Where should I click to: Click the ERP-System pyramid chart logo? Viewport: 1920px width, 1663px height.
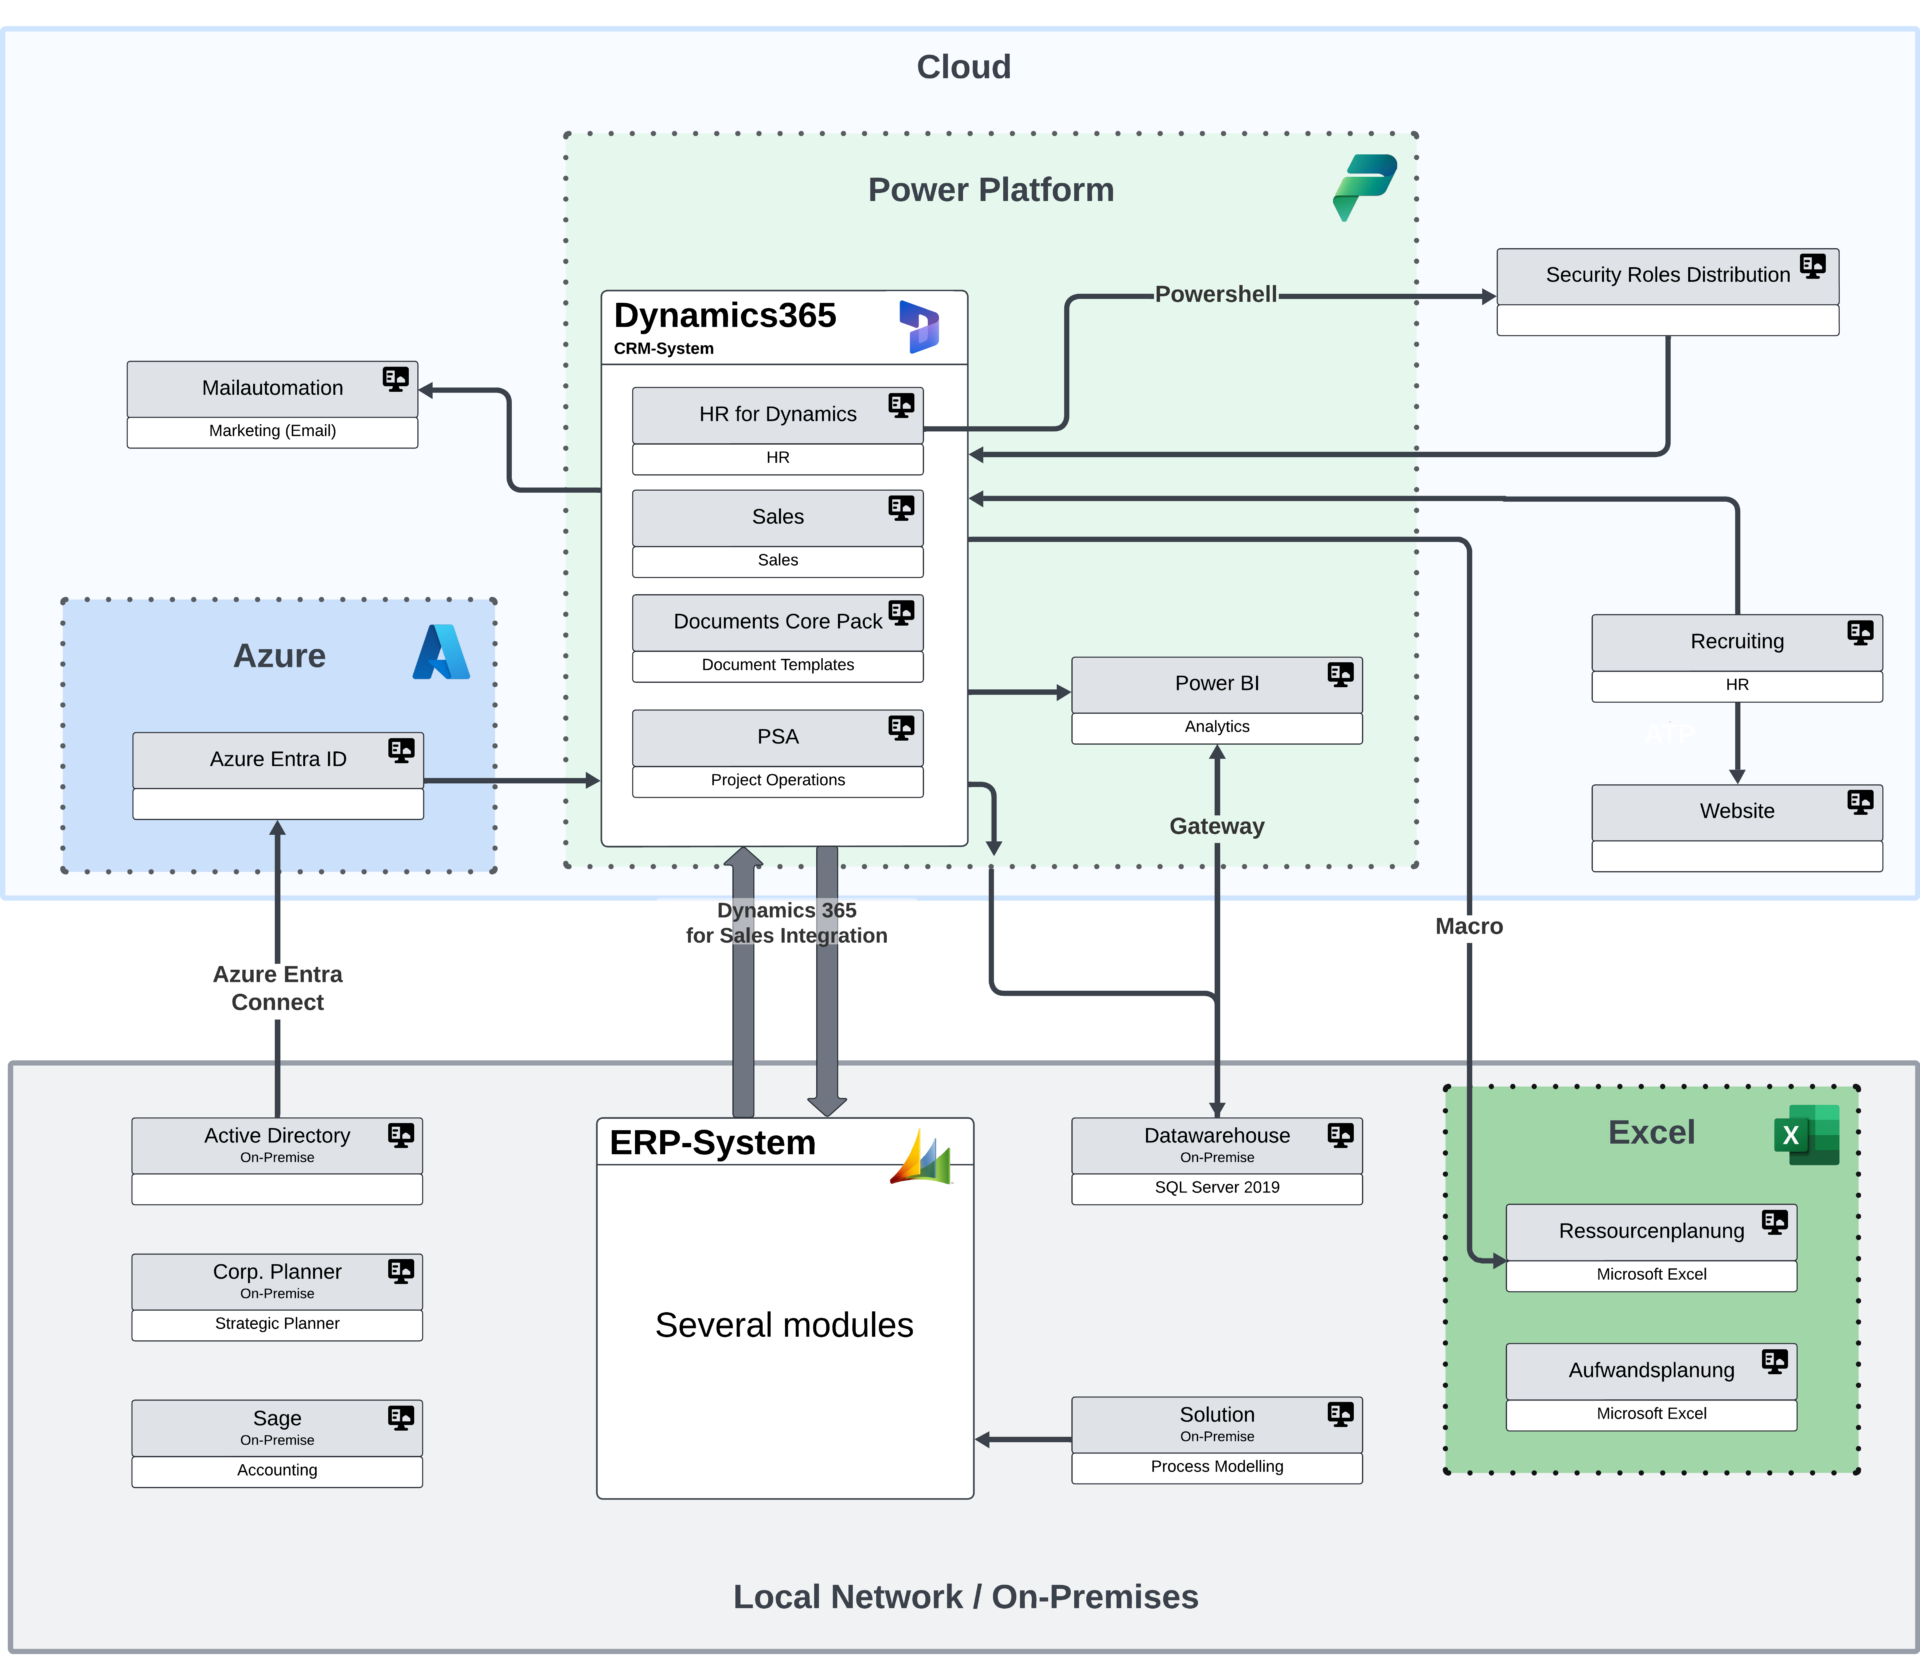(x=921, y=1157)
